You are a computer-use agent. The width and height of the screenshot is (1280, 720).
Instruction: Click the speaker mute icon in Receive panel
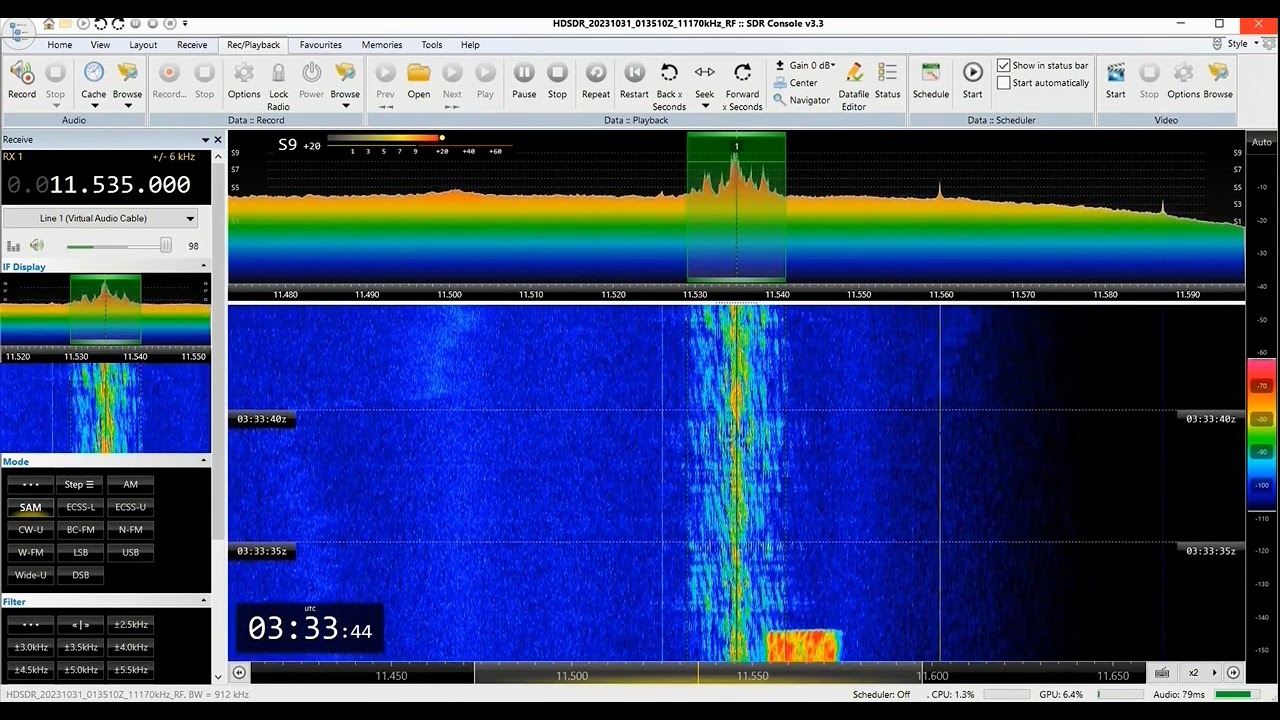(x=37, y=245)
